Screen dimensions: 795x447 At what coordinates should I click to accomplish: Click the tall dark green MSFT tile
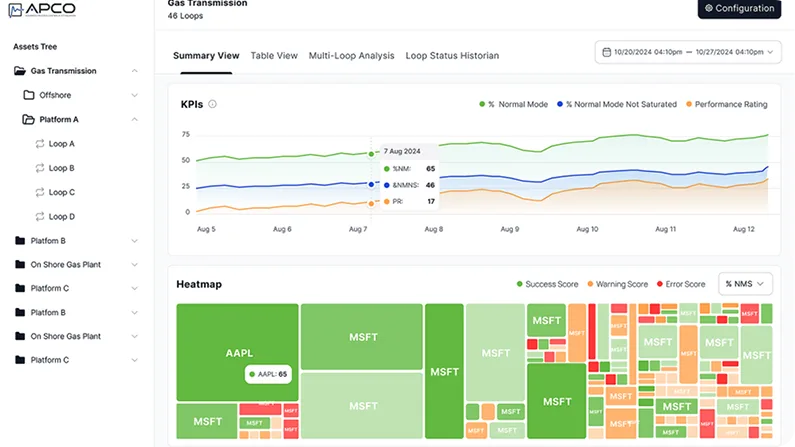[x=444, y=371]
